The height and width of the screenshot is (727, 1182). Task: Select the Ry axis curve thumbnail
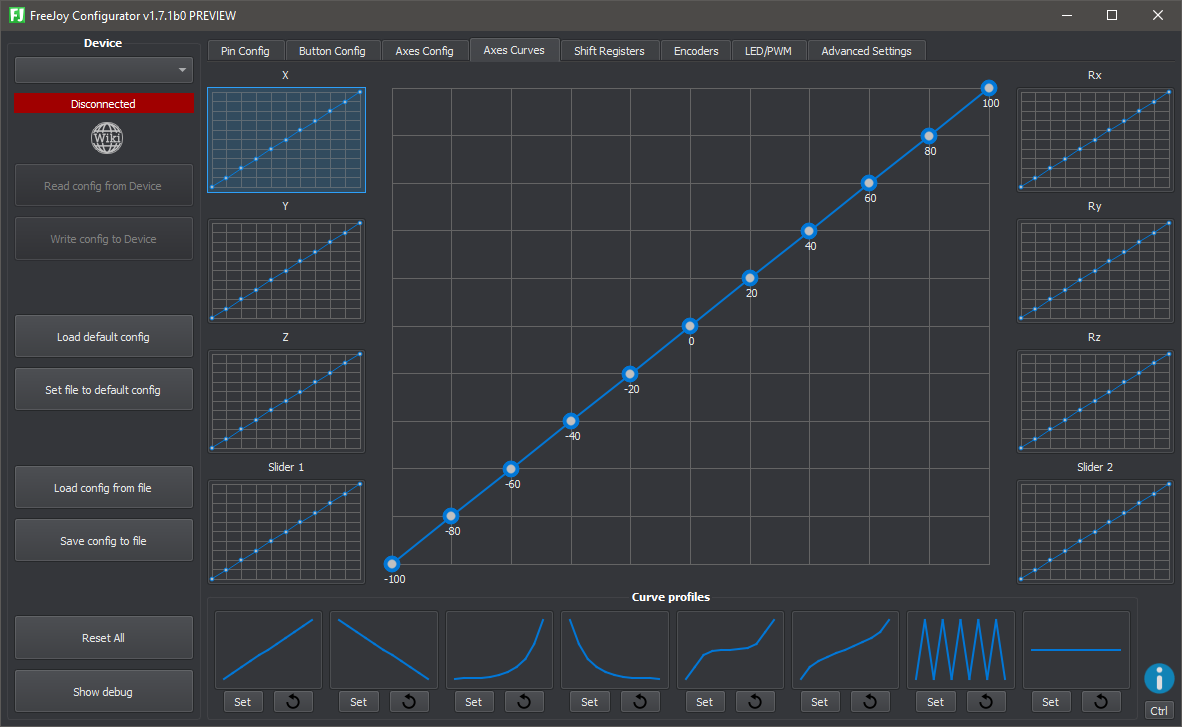1095,271
